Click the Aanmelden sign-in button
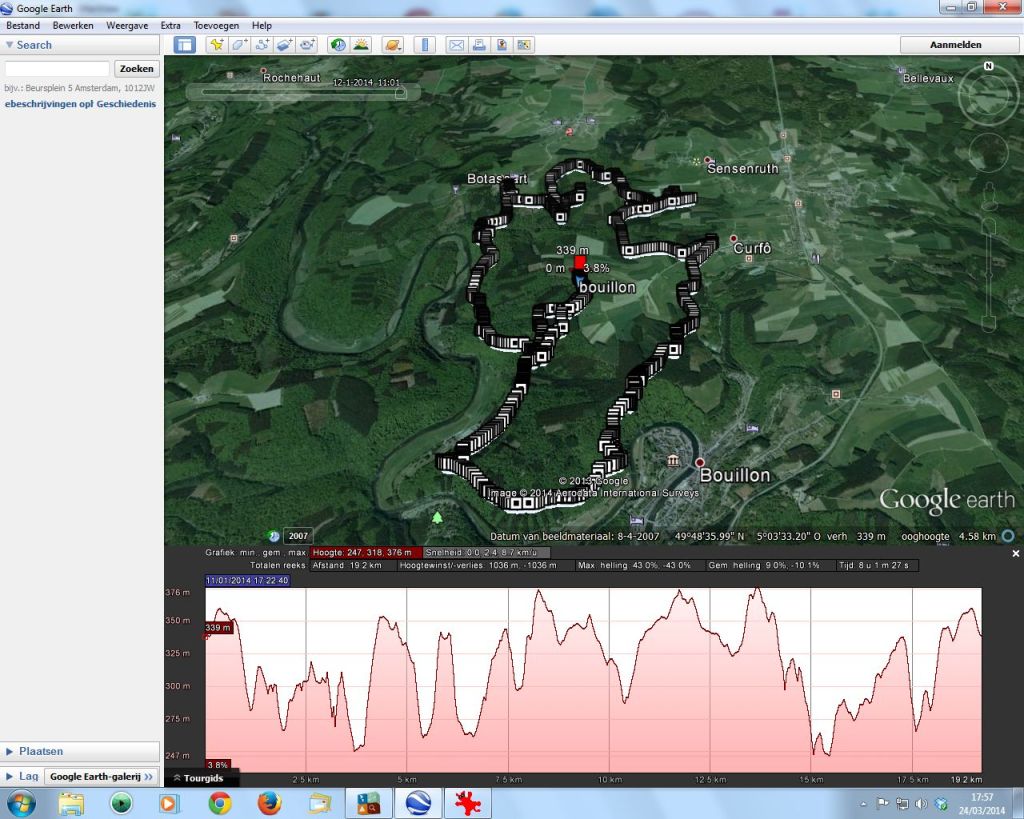 point(955,45)
